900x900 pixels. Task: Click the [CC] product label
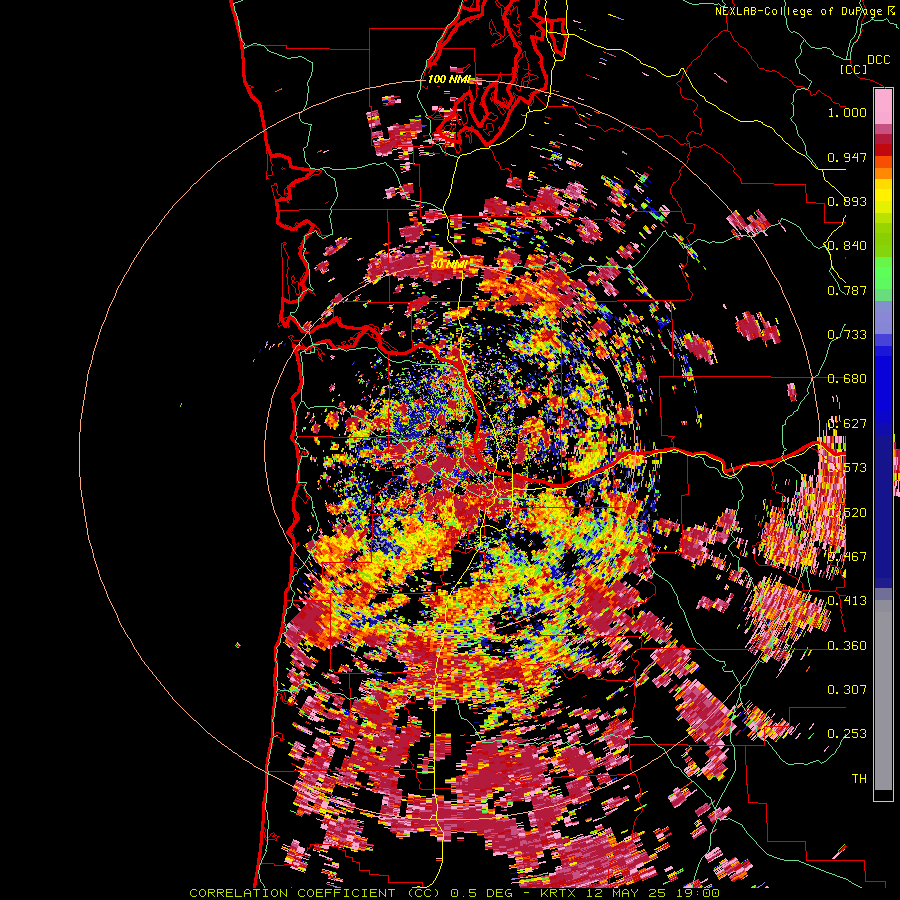(853, 69)
